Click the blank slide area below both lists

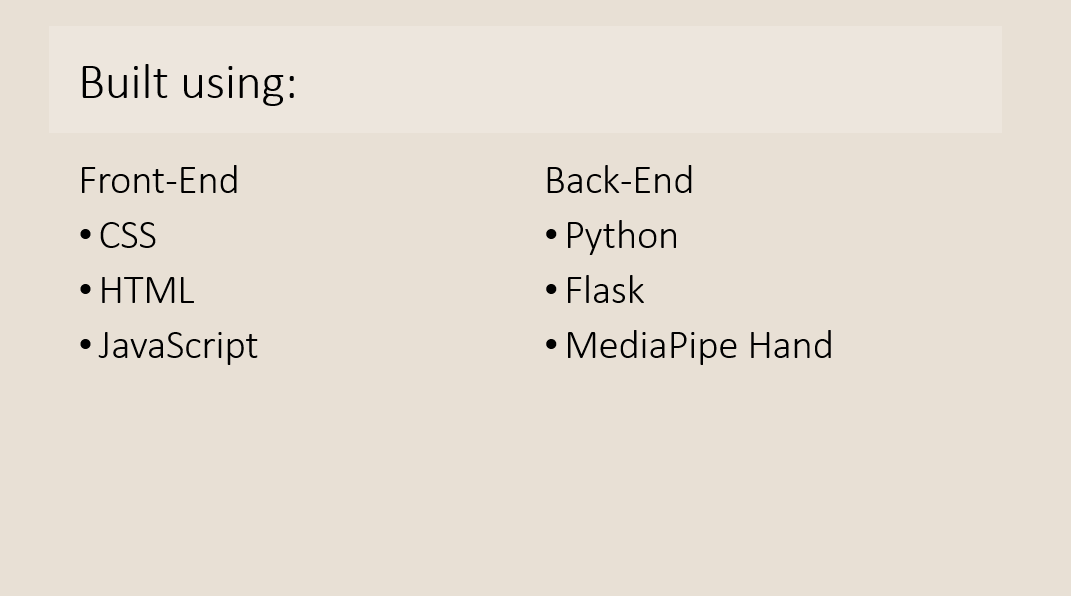[x=536, y=478]
